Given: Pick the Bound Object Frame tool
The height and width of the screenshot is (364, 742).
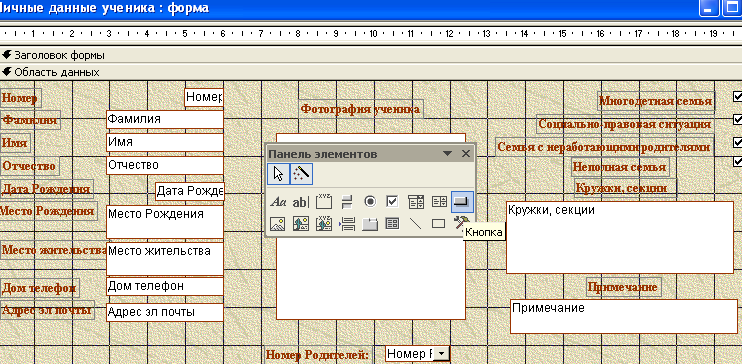Looking at the screenshot, I should point(324,223).
